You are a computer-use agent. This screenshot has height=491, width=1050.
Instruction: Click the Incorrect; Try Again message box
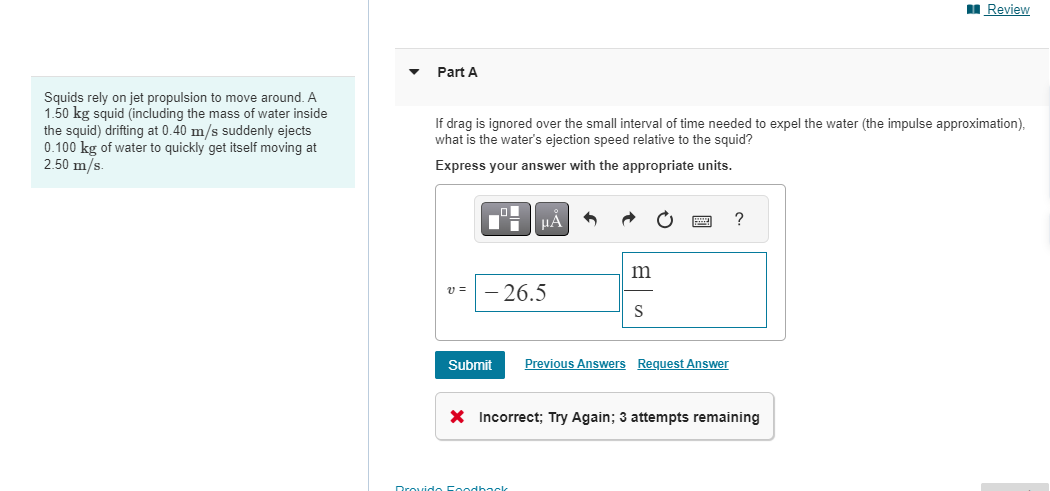point(605,417)
